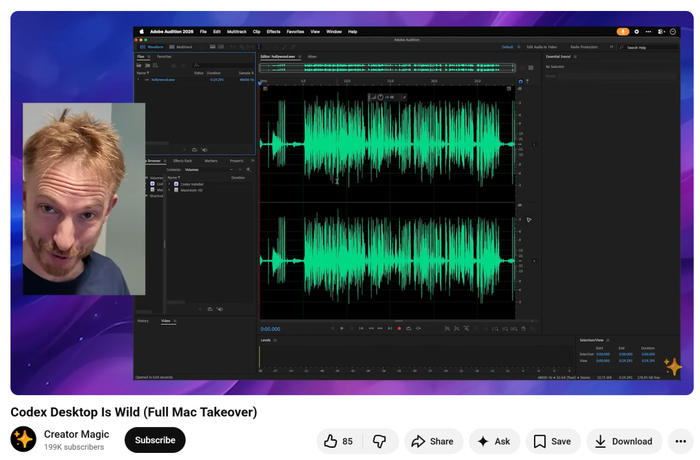Viewport: 700px width, 460px height.
Task: Toggle the Waveform view button
Action: [152, 47]
